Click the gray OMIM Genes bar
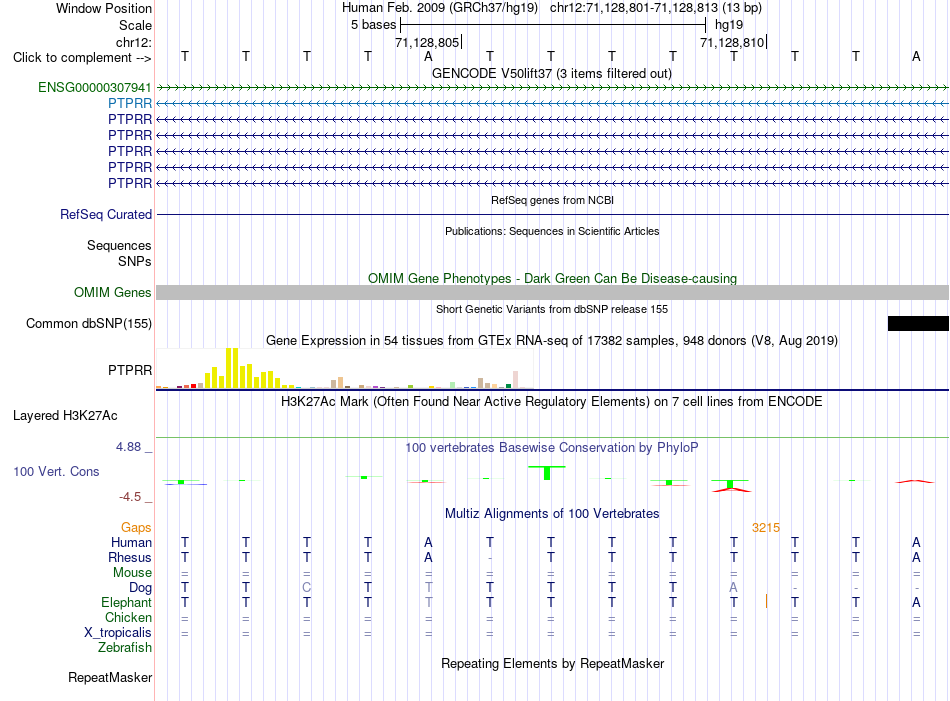 (x=552, y=293)
